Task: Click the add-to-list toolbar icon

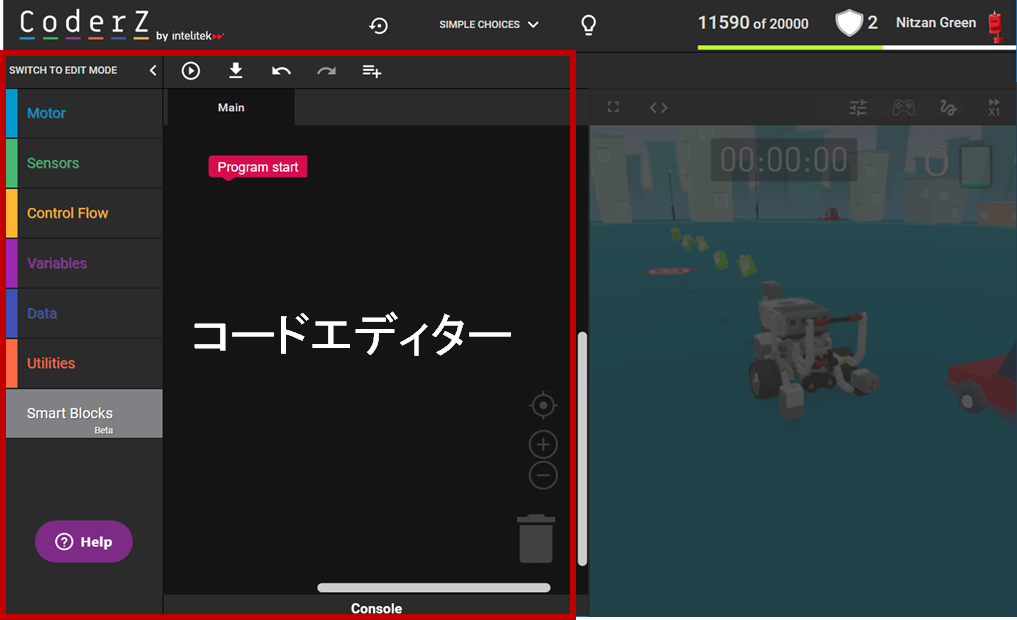Action: click(372, 71)
